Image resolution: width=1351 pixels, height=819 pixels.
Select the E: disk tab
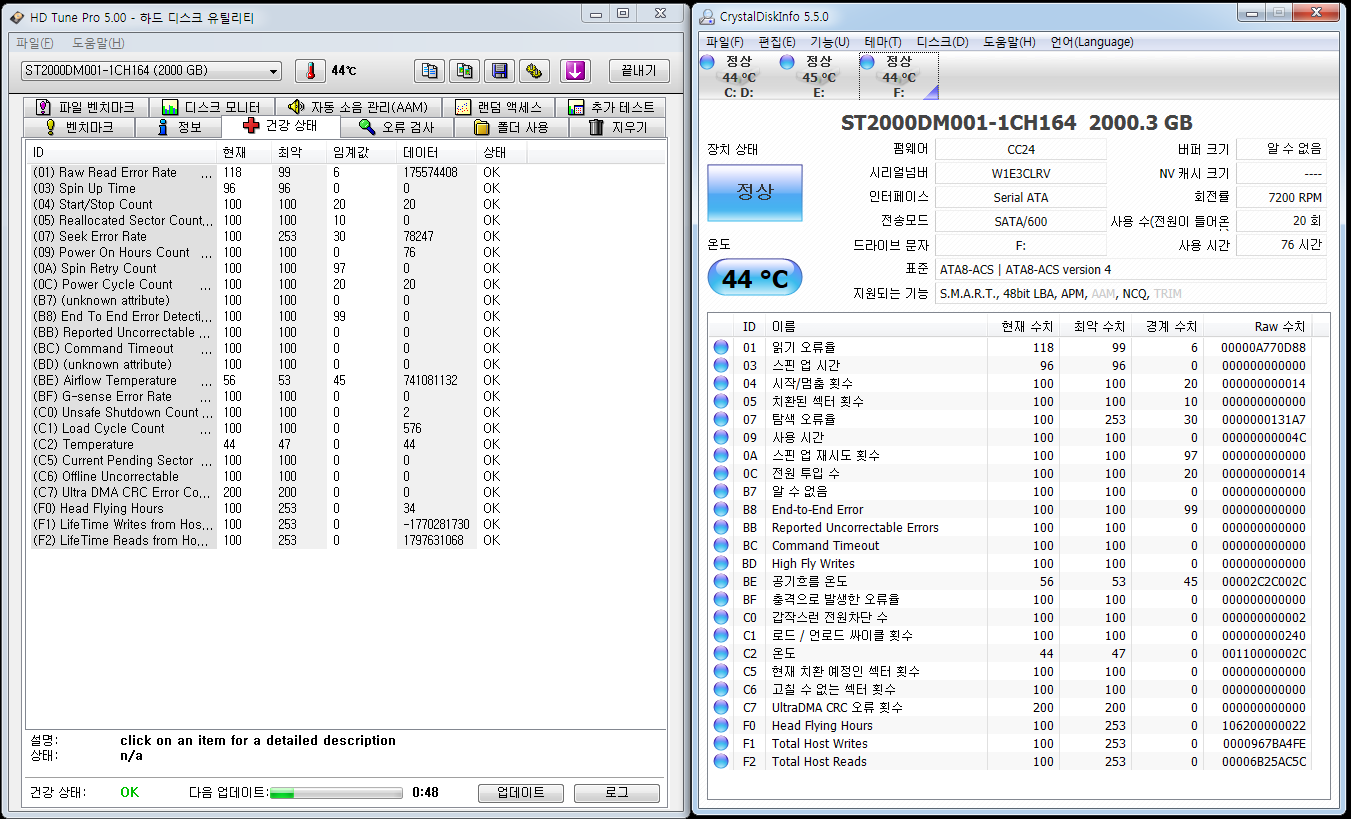pyautogui.click(x=819, y=77)
